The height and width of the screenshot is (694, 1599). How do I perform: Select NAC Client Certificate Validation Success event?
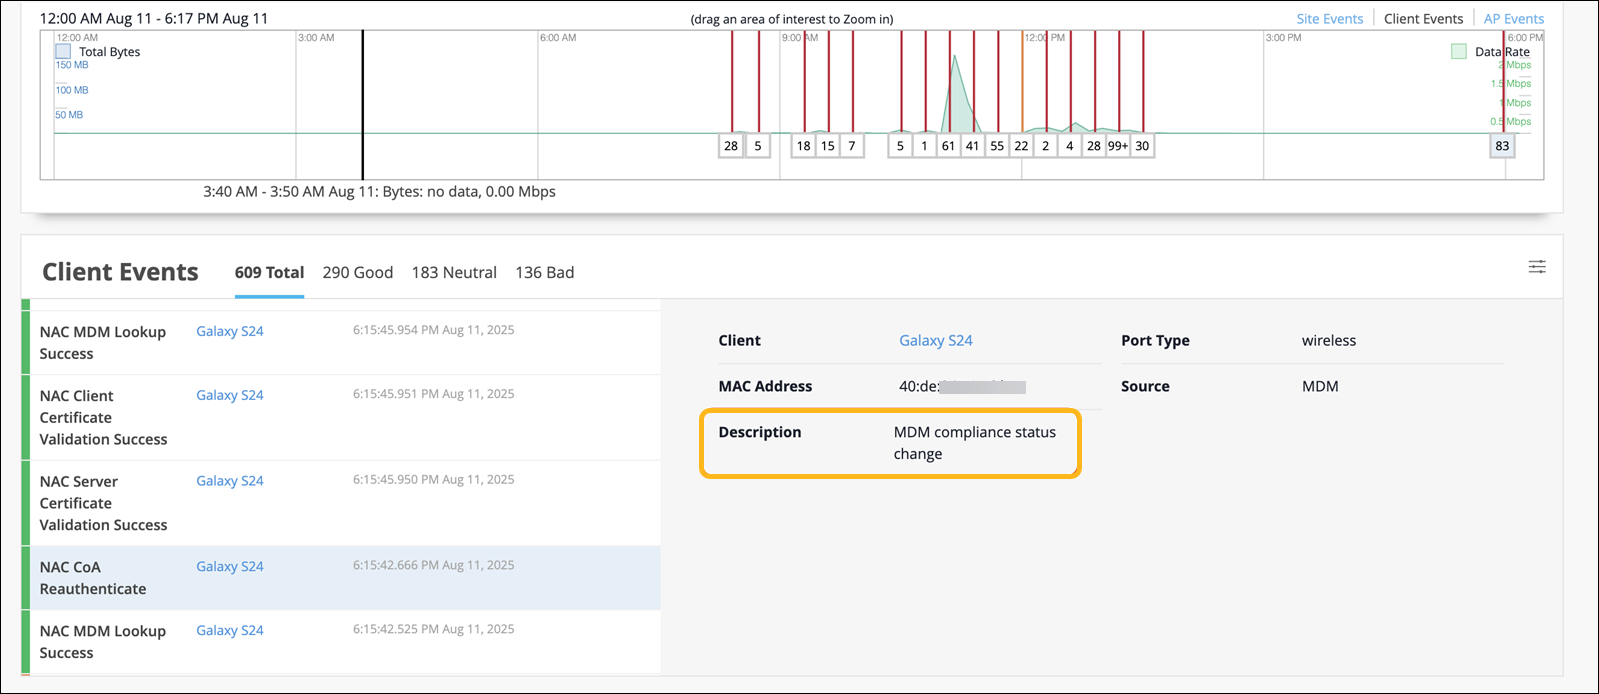[103, 417]
